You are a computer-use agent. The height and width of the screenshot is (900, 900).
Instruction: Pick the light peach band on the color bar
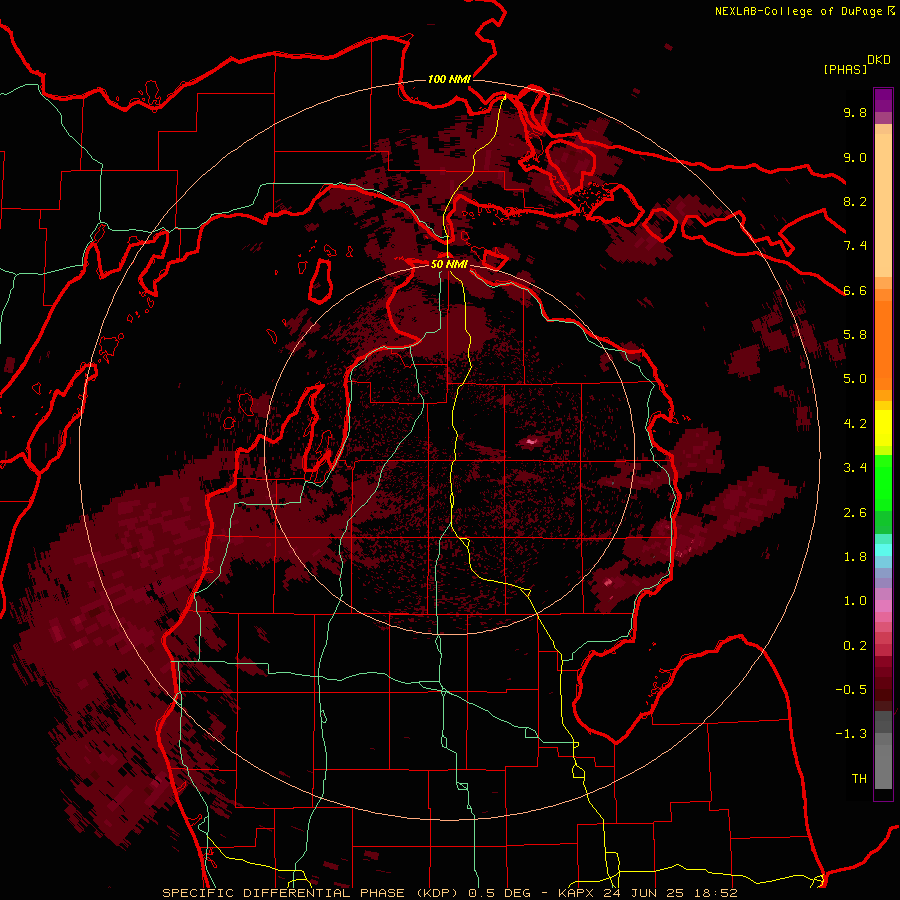[x=883, y=207]
